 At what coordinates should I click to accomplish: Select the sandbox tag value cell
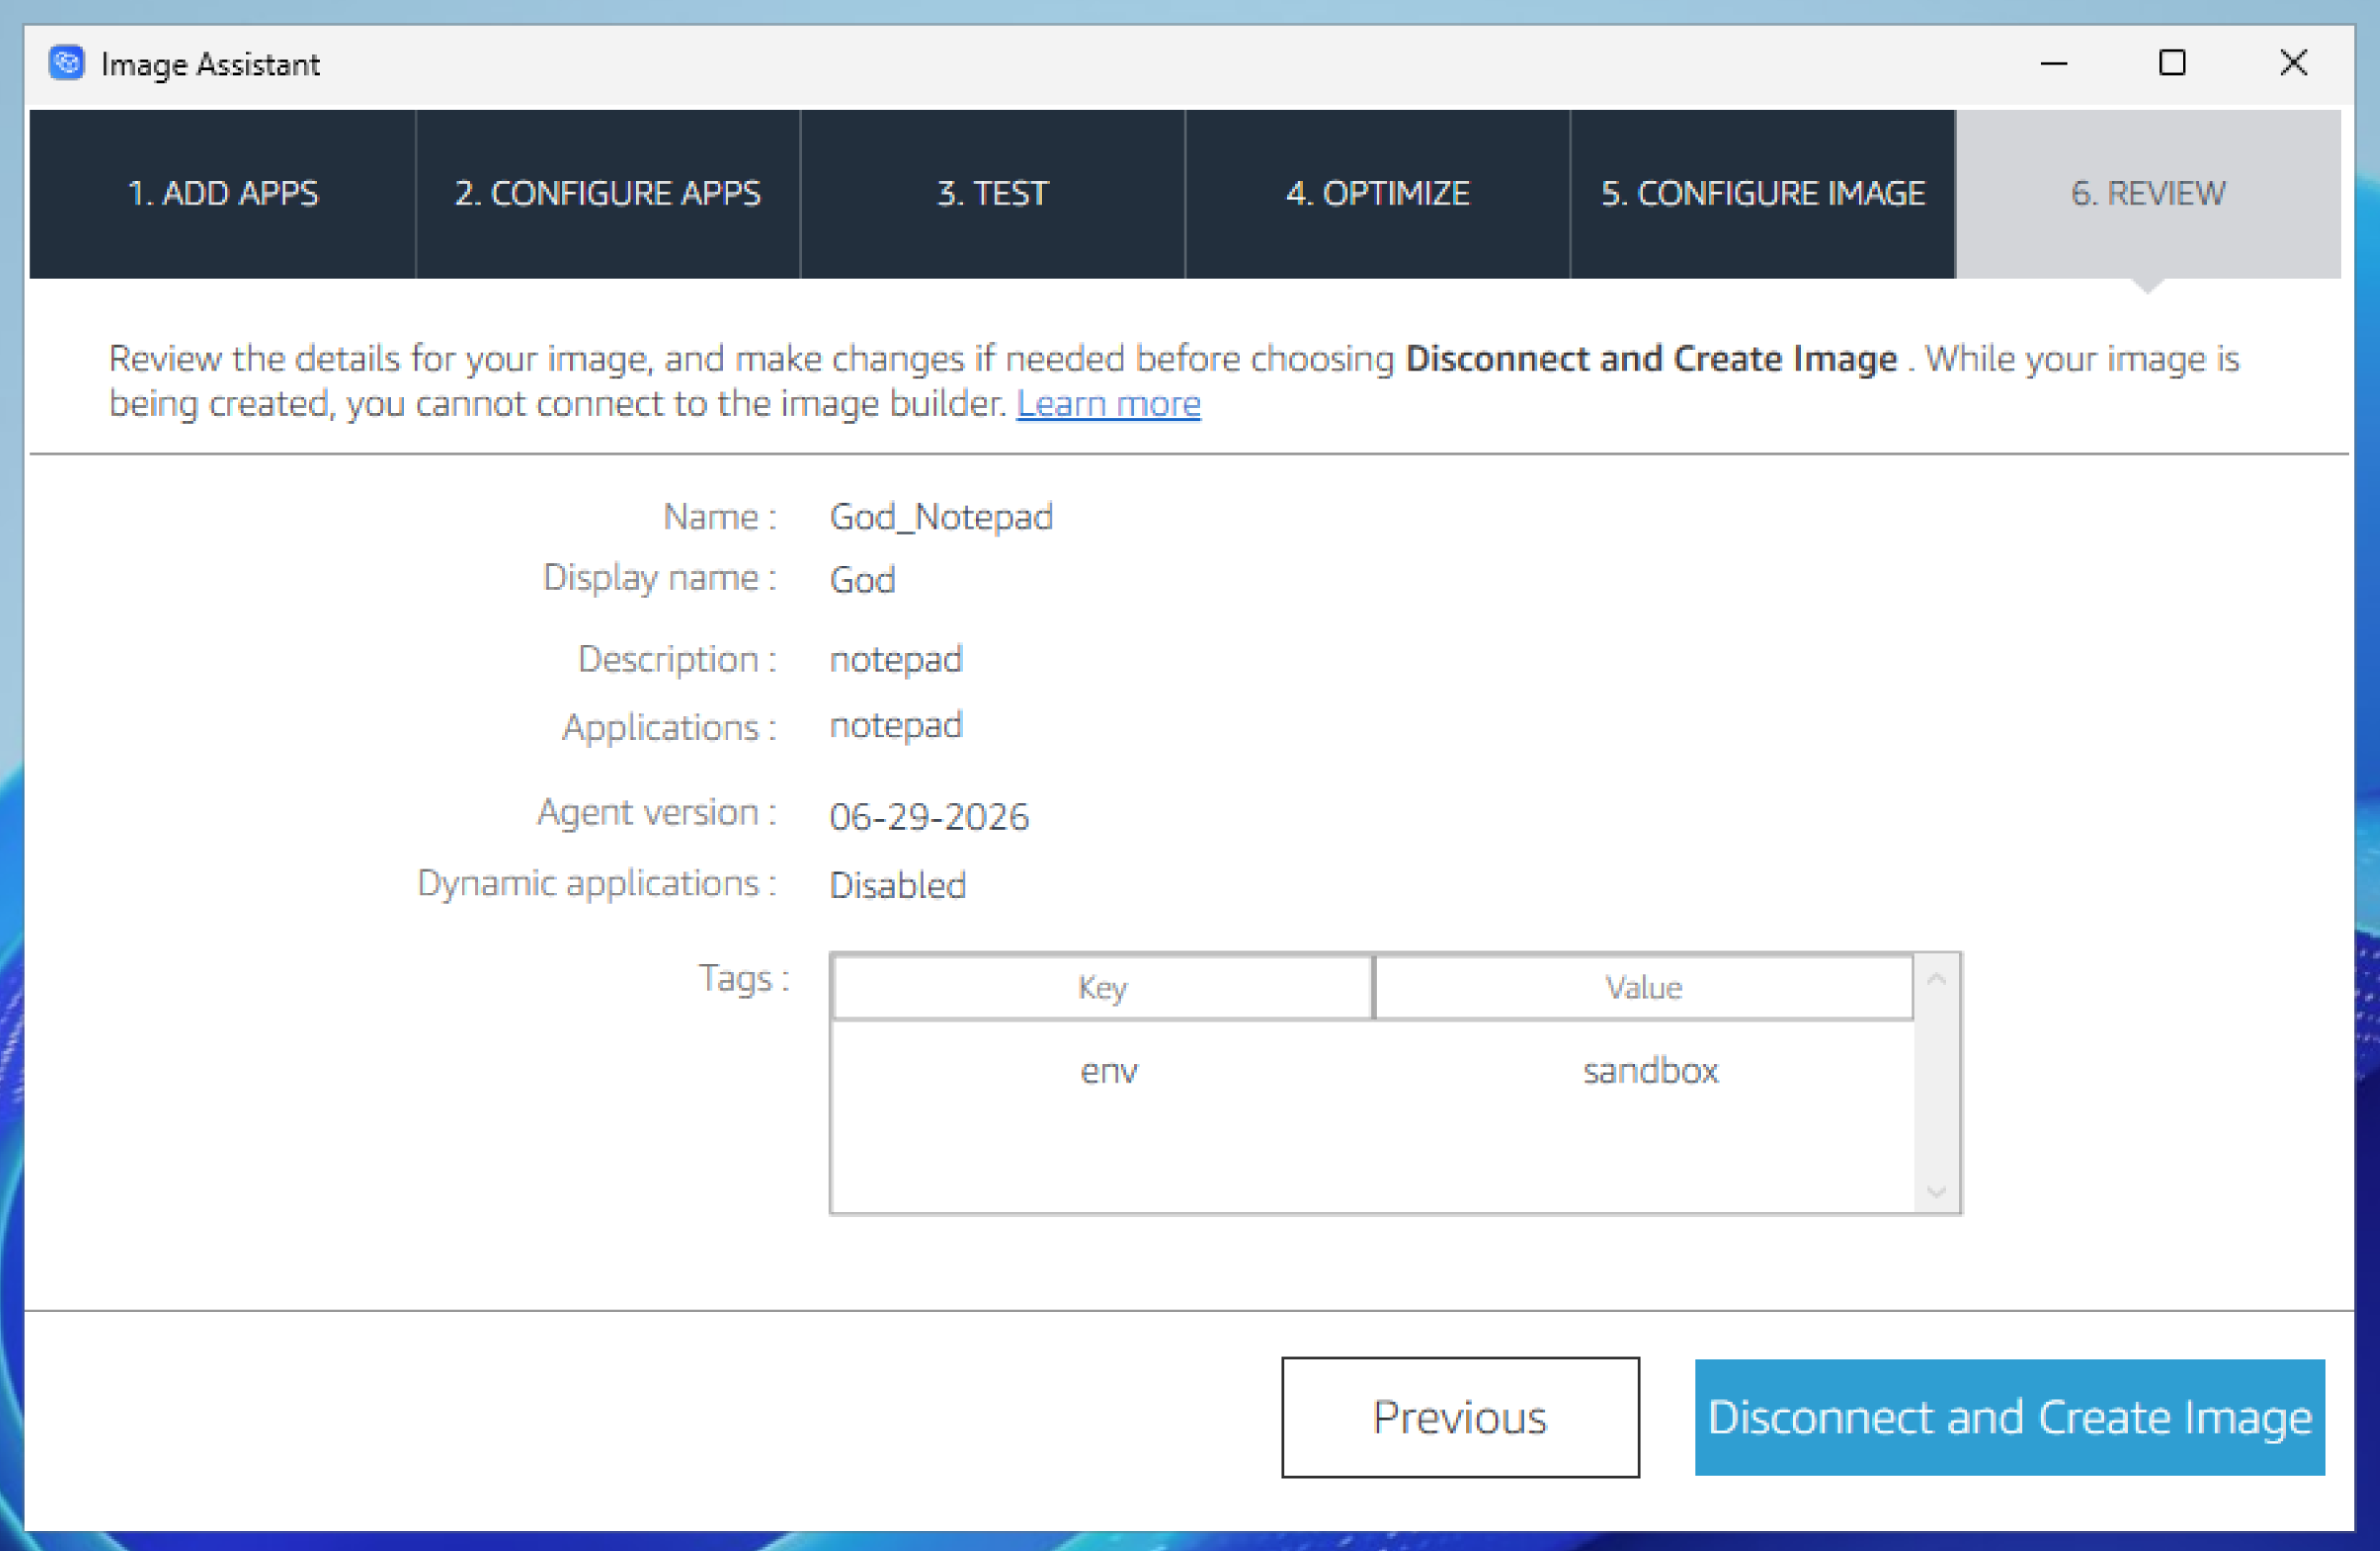[x=1650, y=1071]
